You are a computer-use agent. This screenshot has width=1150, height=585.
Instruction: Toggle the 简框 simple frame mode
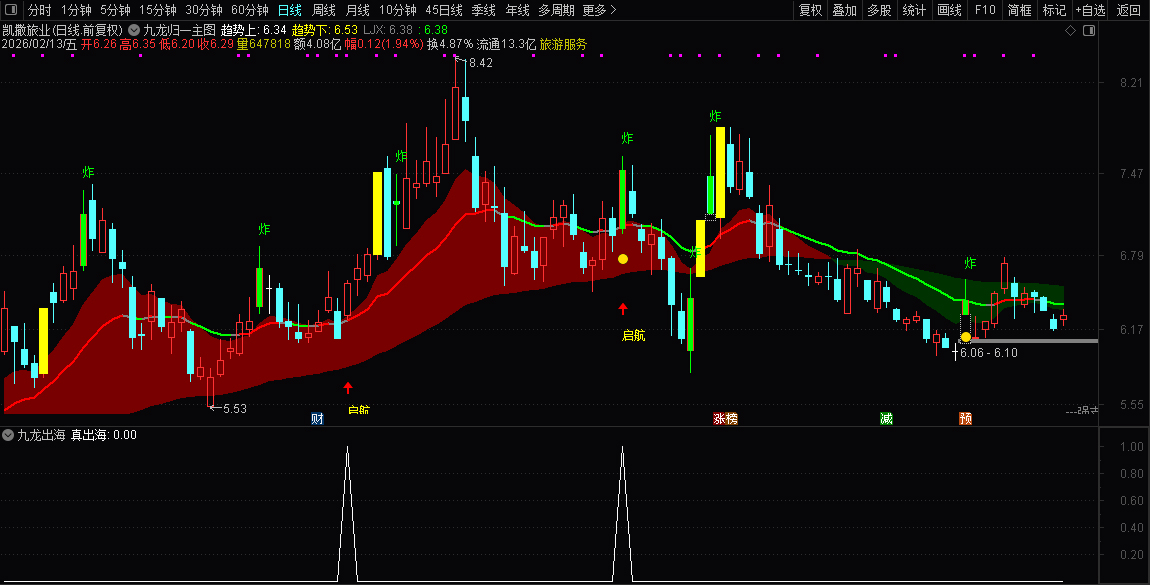pyautogui.click(x=1019, y=10)
